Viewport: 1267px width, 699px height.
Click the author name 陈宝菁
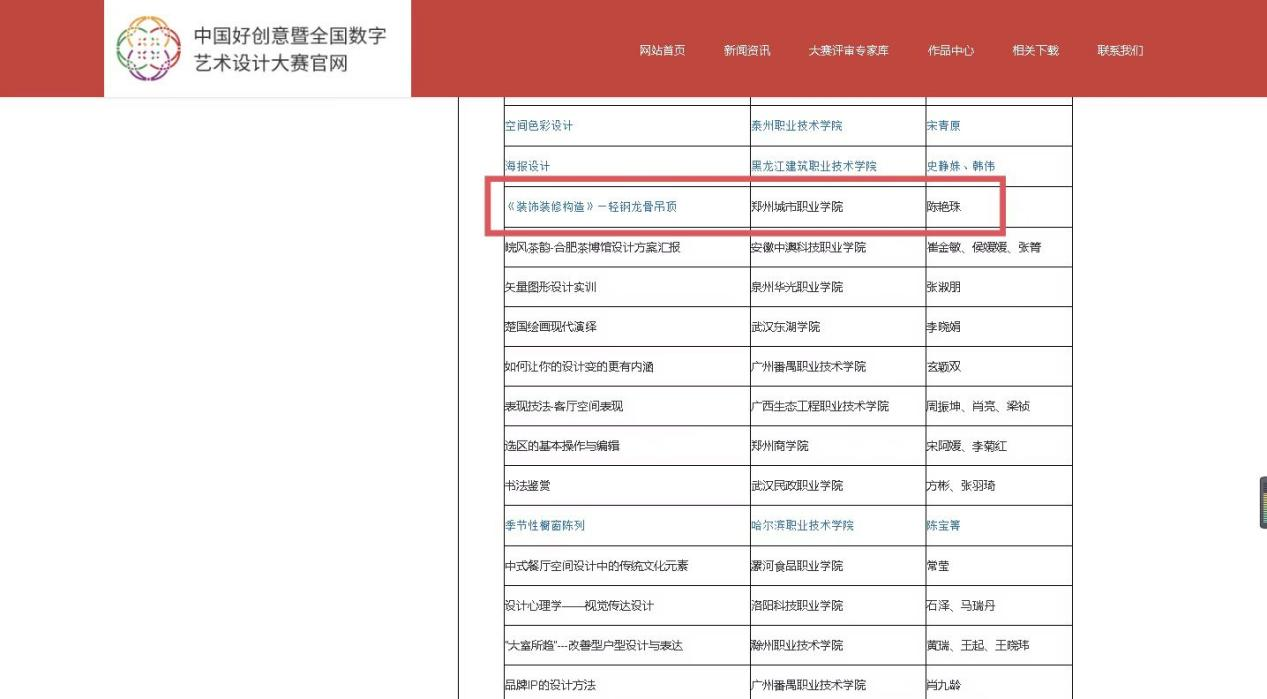pos(943,525)
